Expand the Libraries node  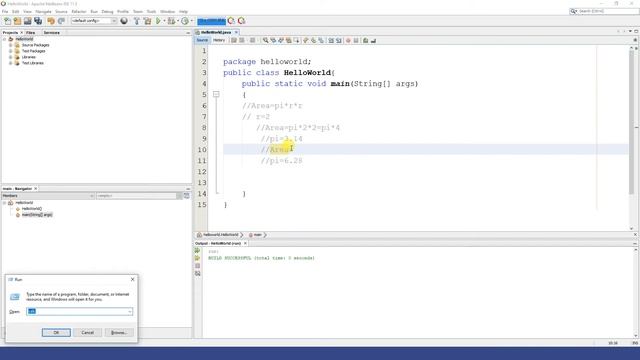11,58
